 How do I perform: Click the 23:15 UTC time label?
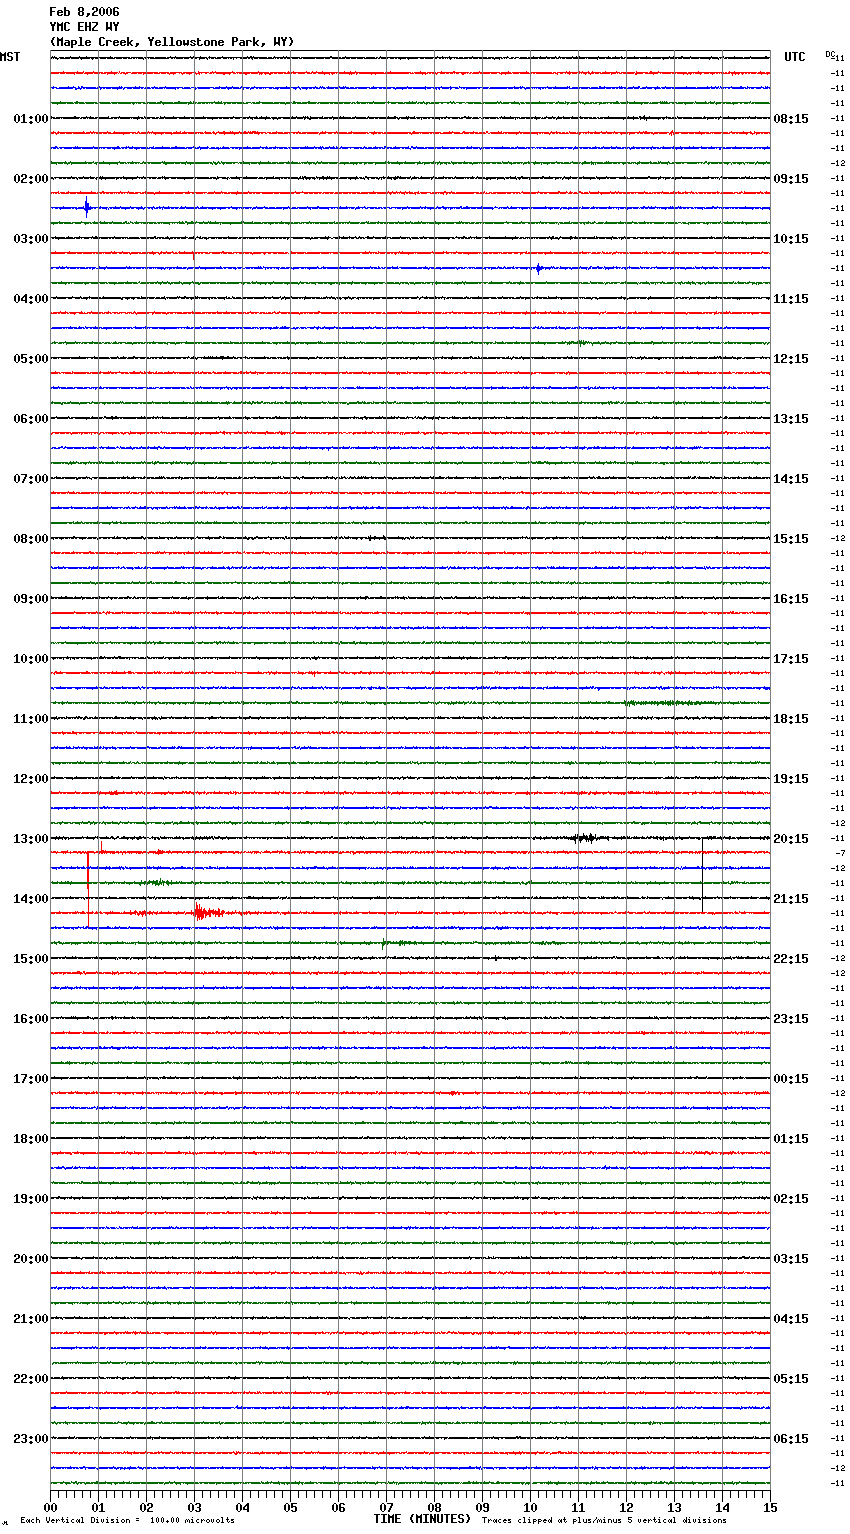[x=791, y=1019]
